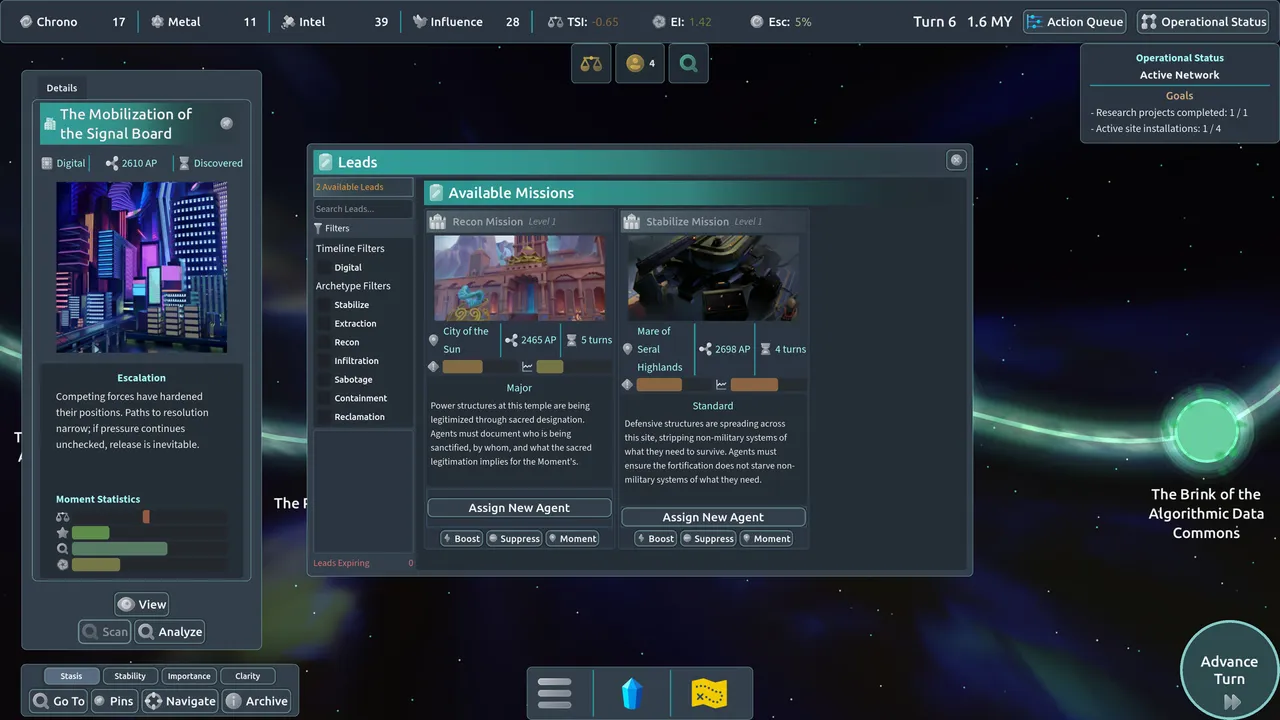Toggle the Containment archetype filter checkbox

click(324, 398)
